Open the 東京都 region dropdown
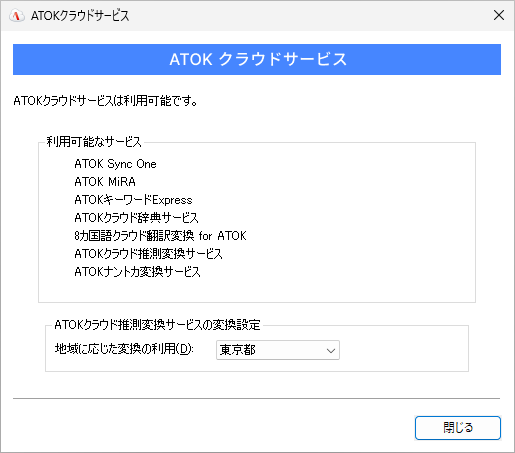Viewport: 515px width, 453px height. pyautogui.click(x=278, y=350)
